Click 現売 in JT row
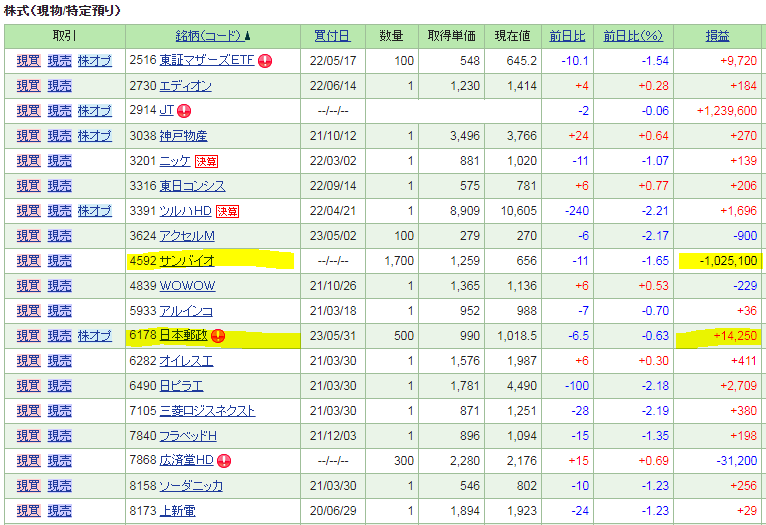Screen dimensions: 766x525 pos(60,111)
